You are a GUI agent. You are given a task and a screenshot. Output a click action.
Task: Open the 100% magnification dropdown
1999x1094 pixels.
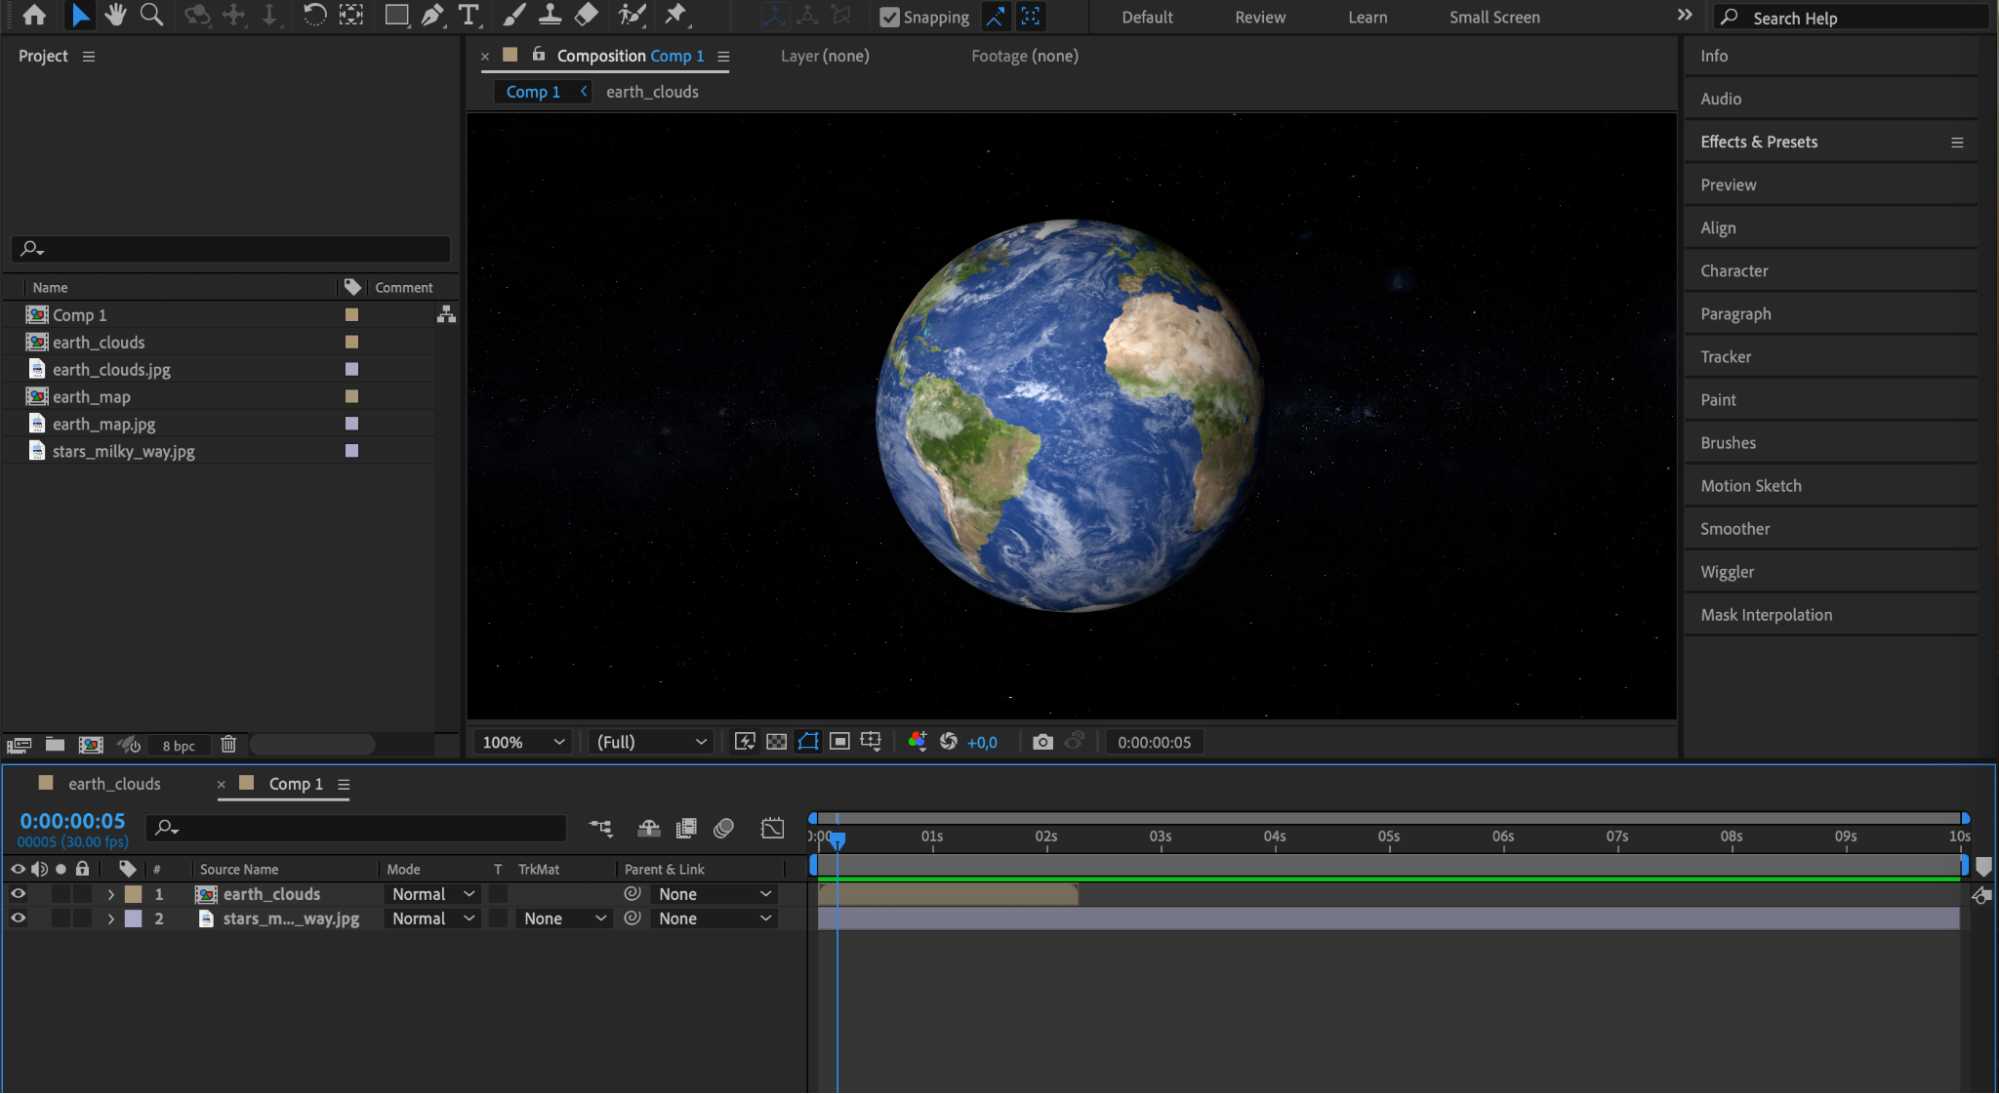[x=524, y=742]
